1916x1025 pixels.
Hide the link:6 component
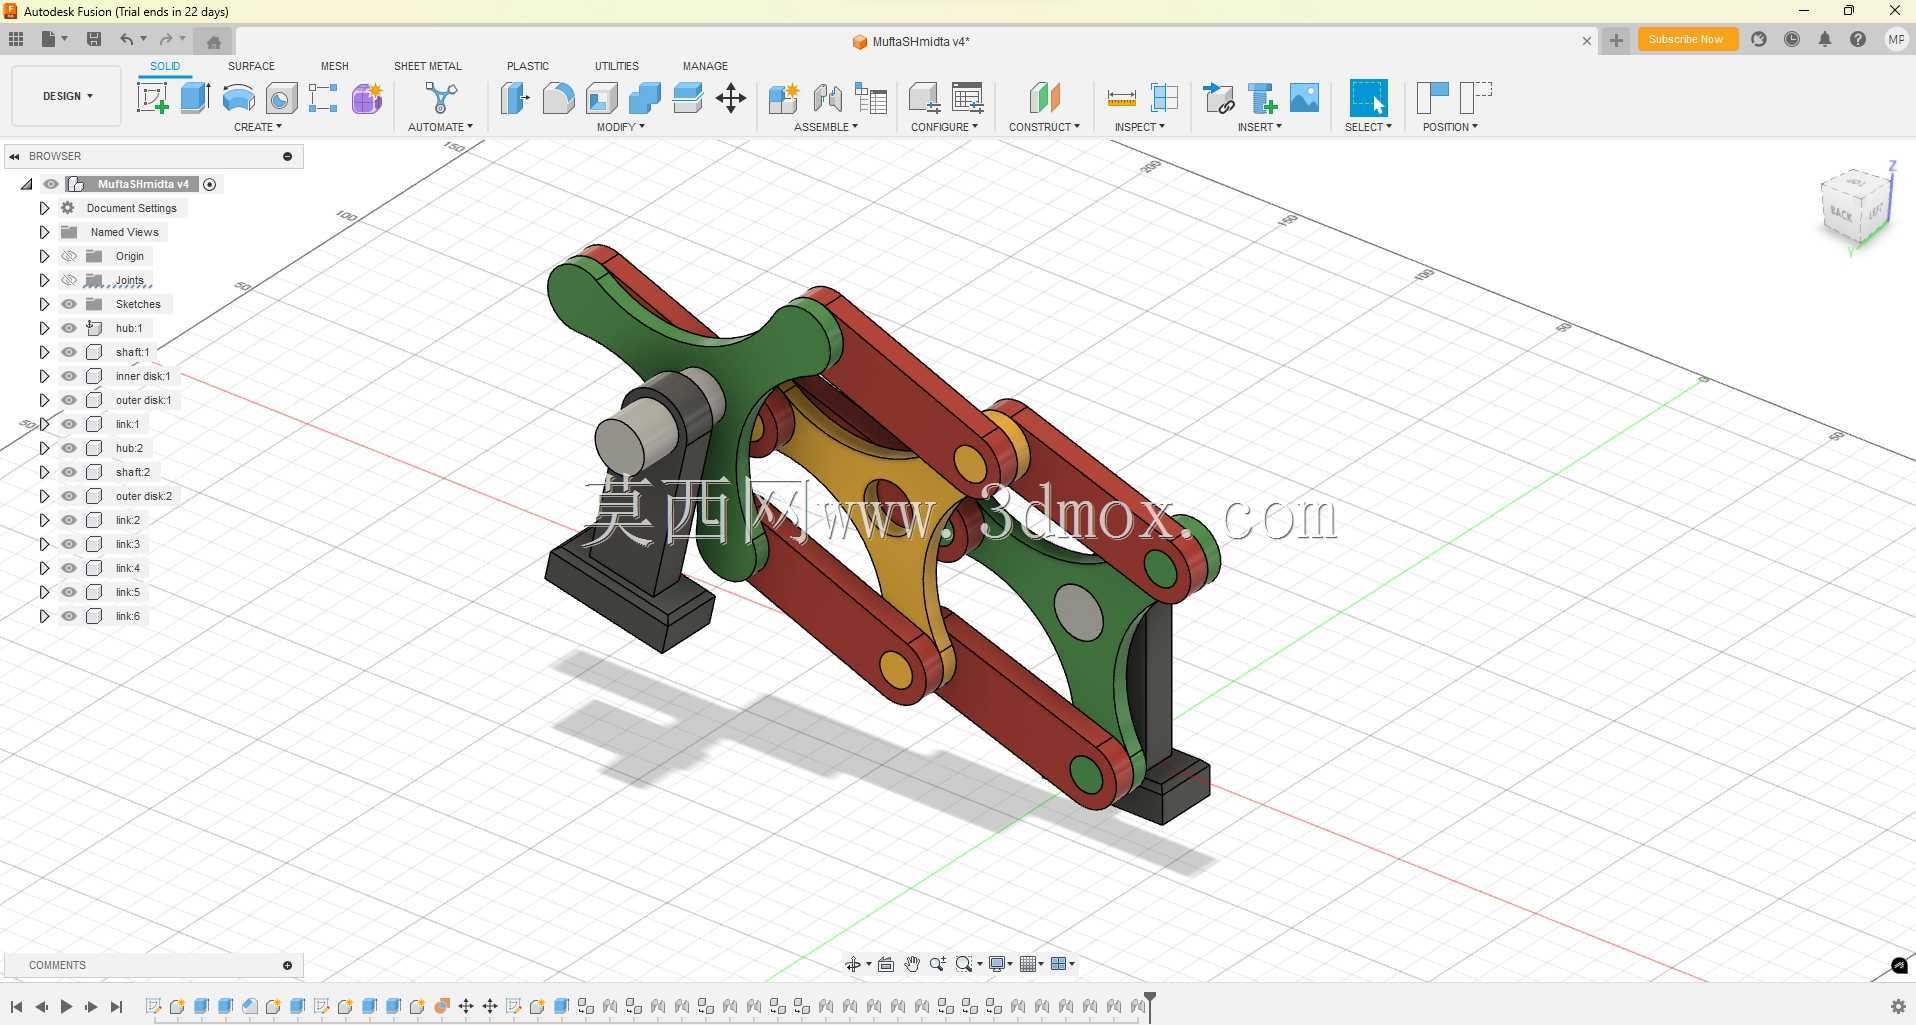pos(69,616)
